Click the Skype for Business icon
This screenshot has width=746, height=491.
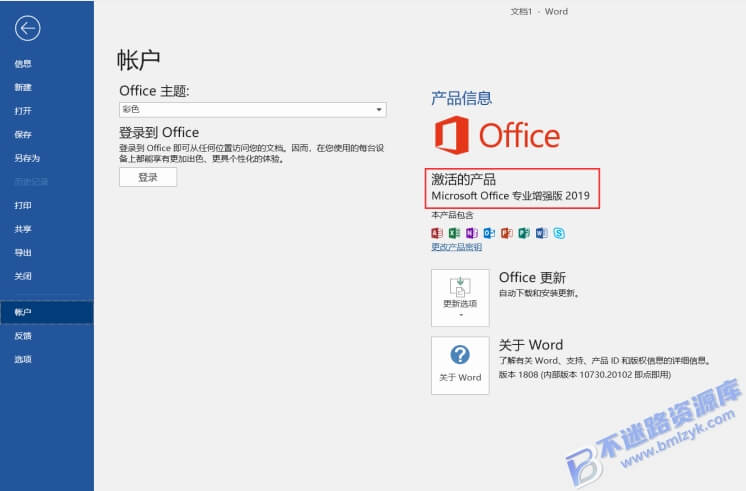click(x=559, y=233)
